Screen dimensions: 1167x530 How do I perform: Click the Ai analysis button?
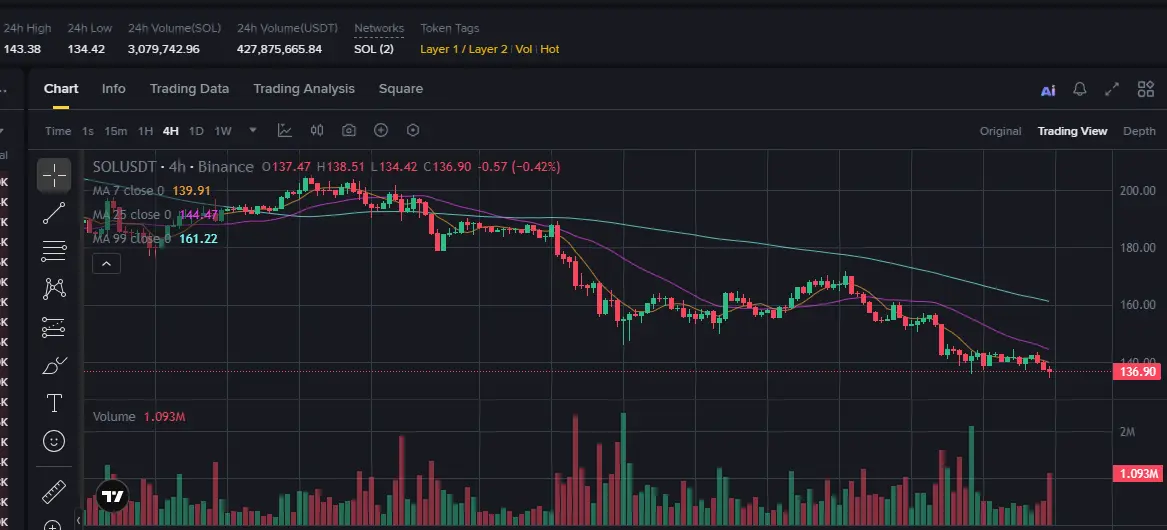pyautogui.click(x=1048, y=90)
